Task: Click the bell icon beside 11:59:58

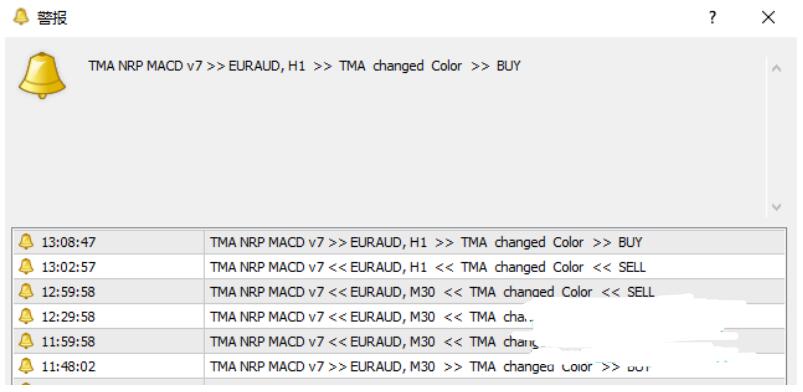Action: [x=26, y=341]
